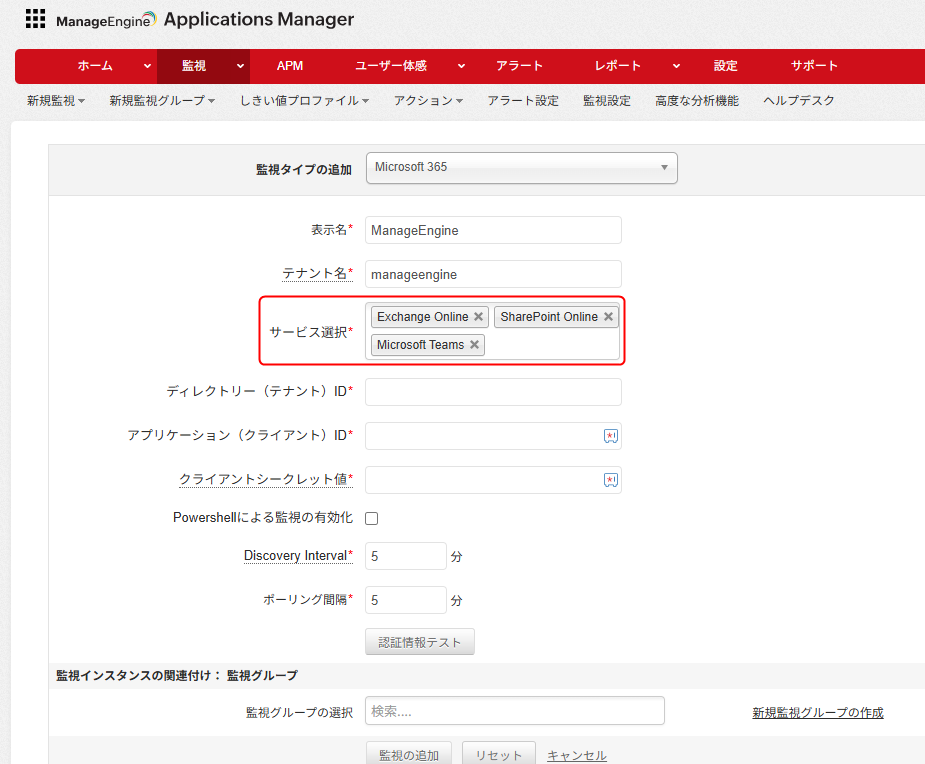
Task: Remove the Exchange Online service tag
Action: (479, 317)
